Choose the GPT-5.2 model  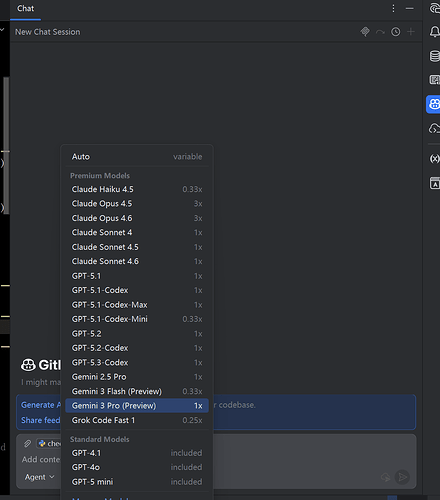[137, 334]
